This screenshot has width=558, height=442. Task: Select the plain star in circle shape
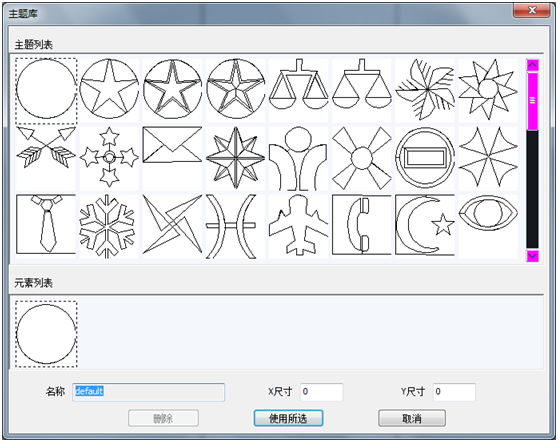click(109, 89)
